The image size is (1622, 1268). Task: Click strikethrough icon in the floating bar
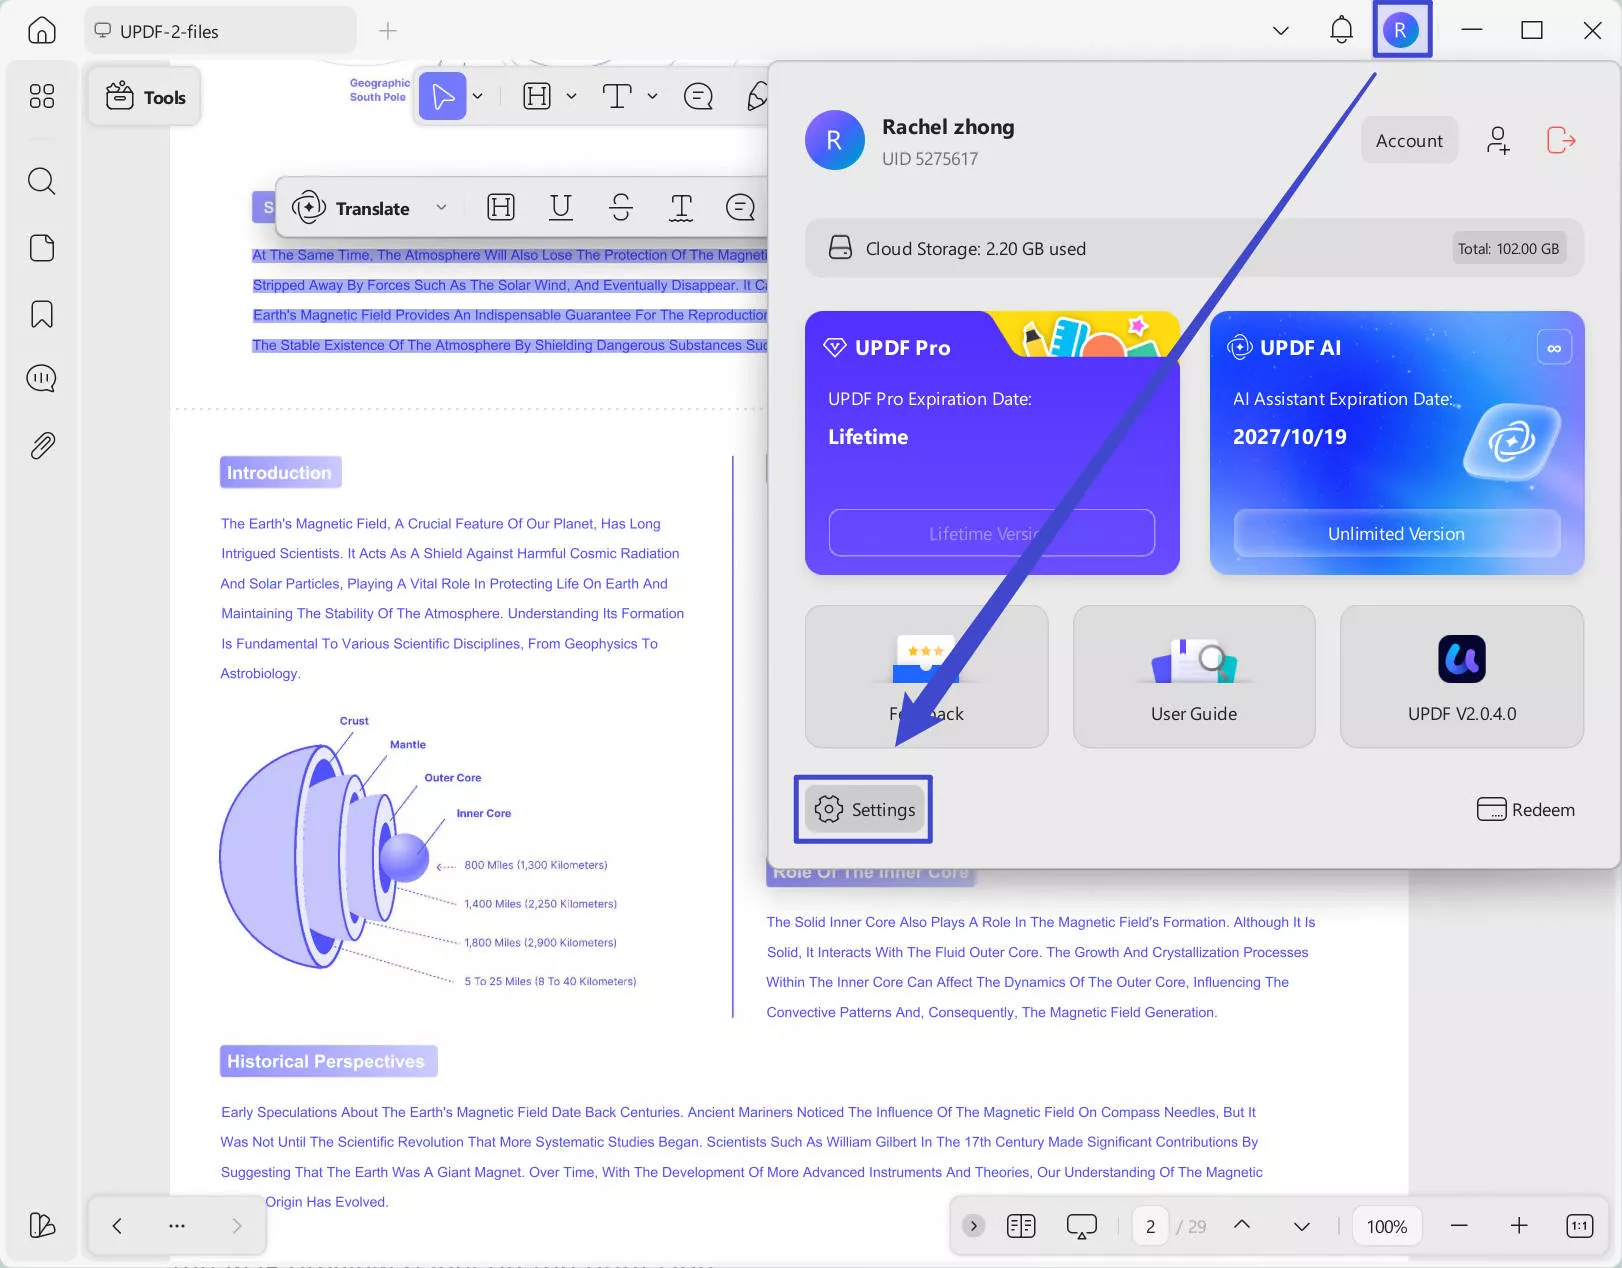tap(621, 207)
